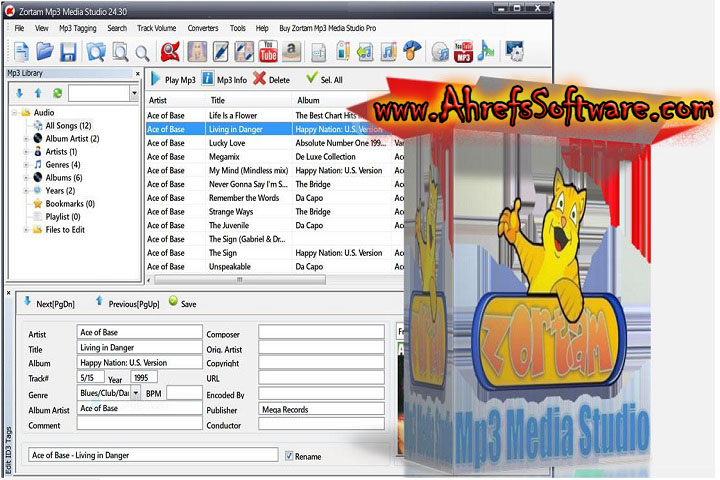
Task: Click the picture with pen icon
Action: tap(244, 51)
